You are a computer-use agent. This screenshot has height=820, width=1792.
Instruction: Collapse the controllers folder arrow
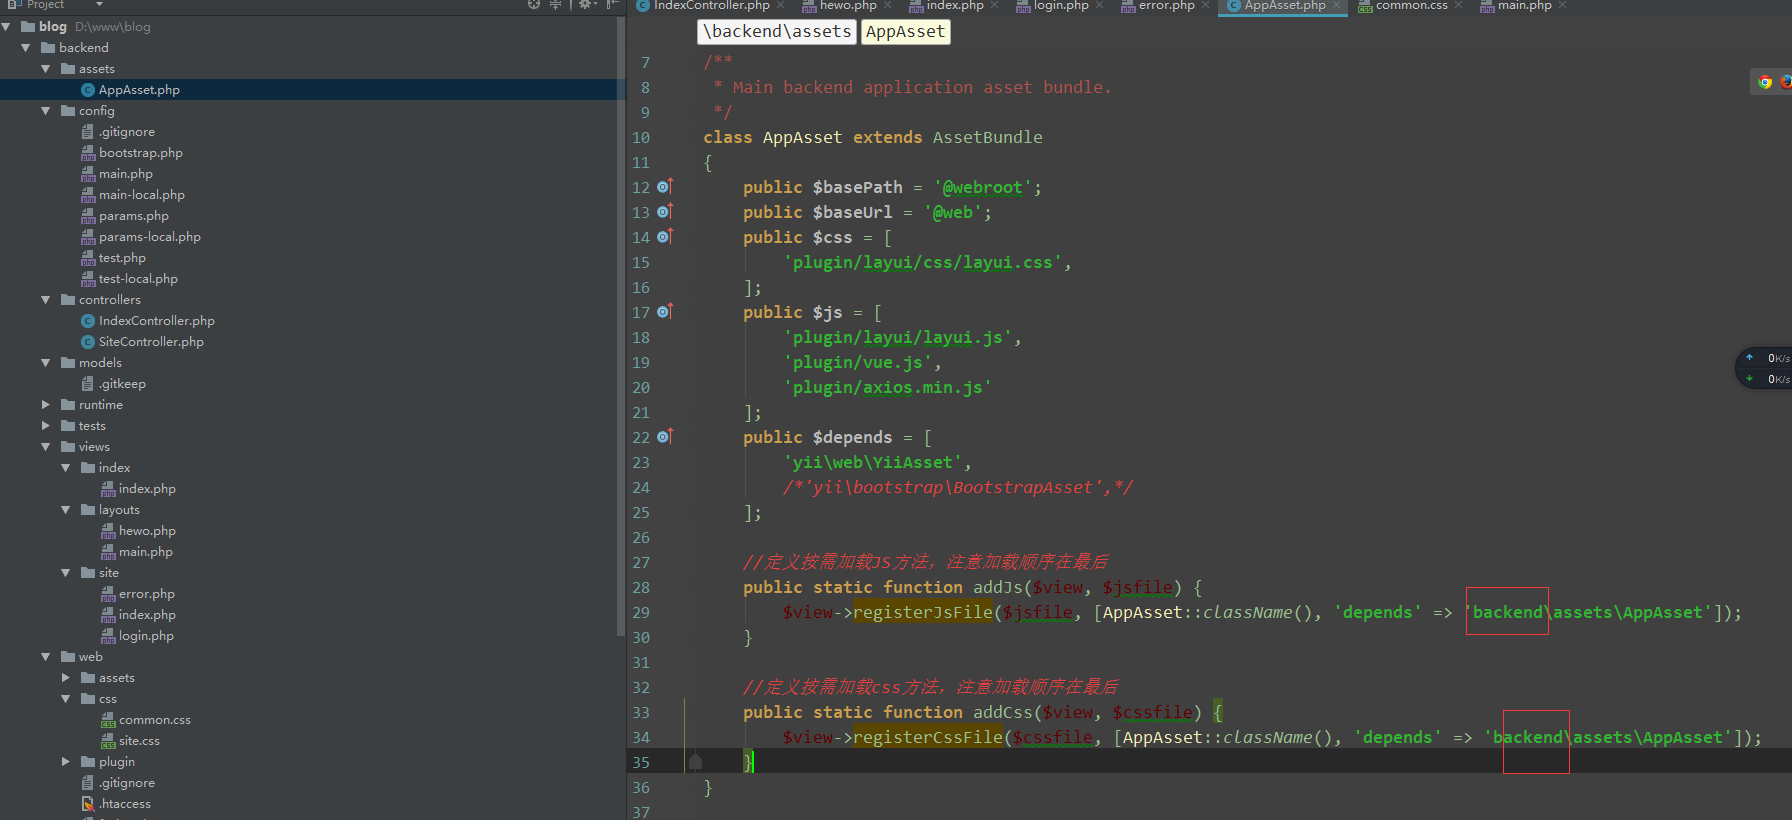[46, 300]
